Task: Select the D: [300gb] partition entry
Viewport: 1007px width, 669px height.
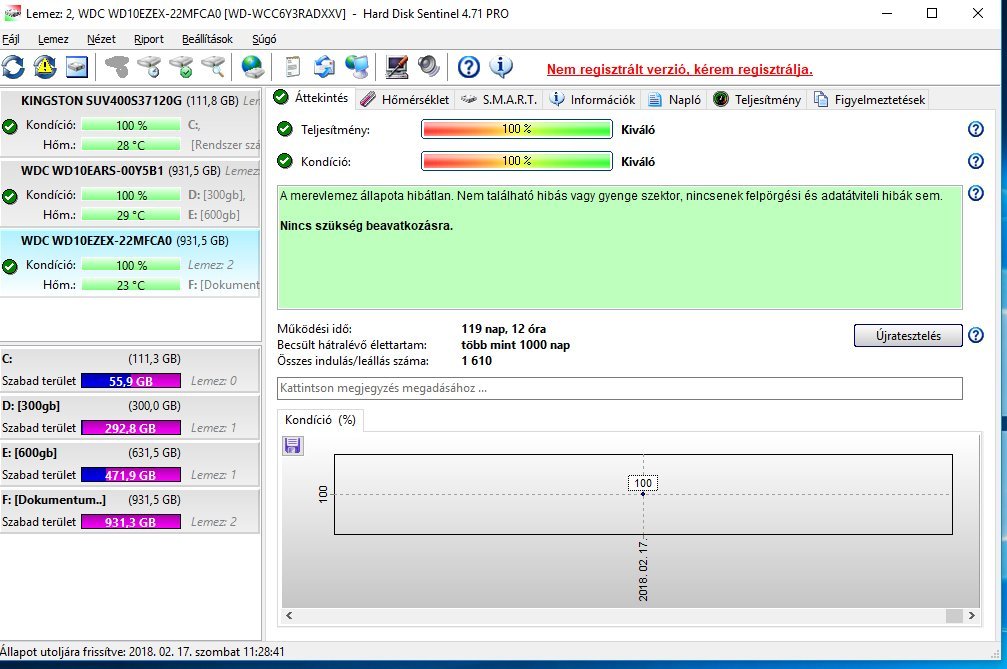Action: point(130,417)
